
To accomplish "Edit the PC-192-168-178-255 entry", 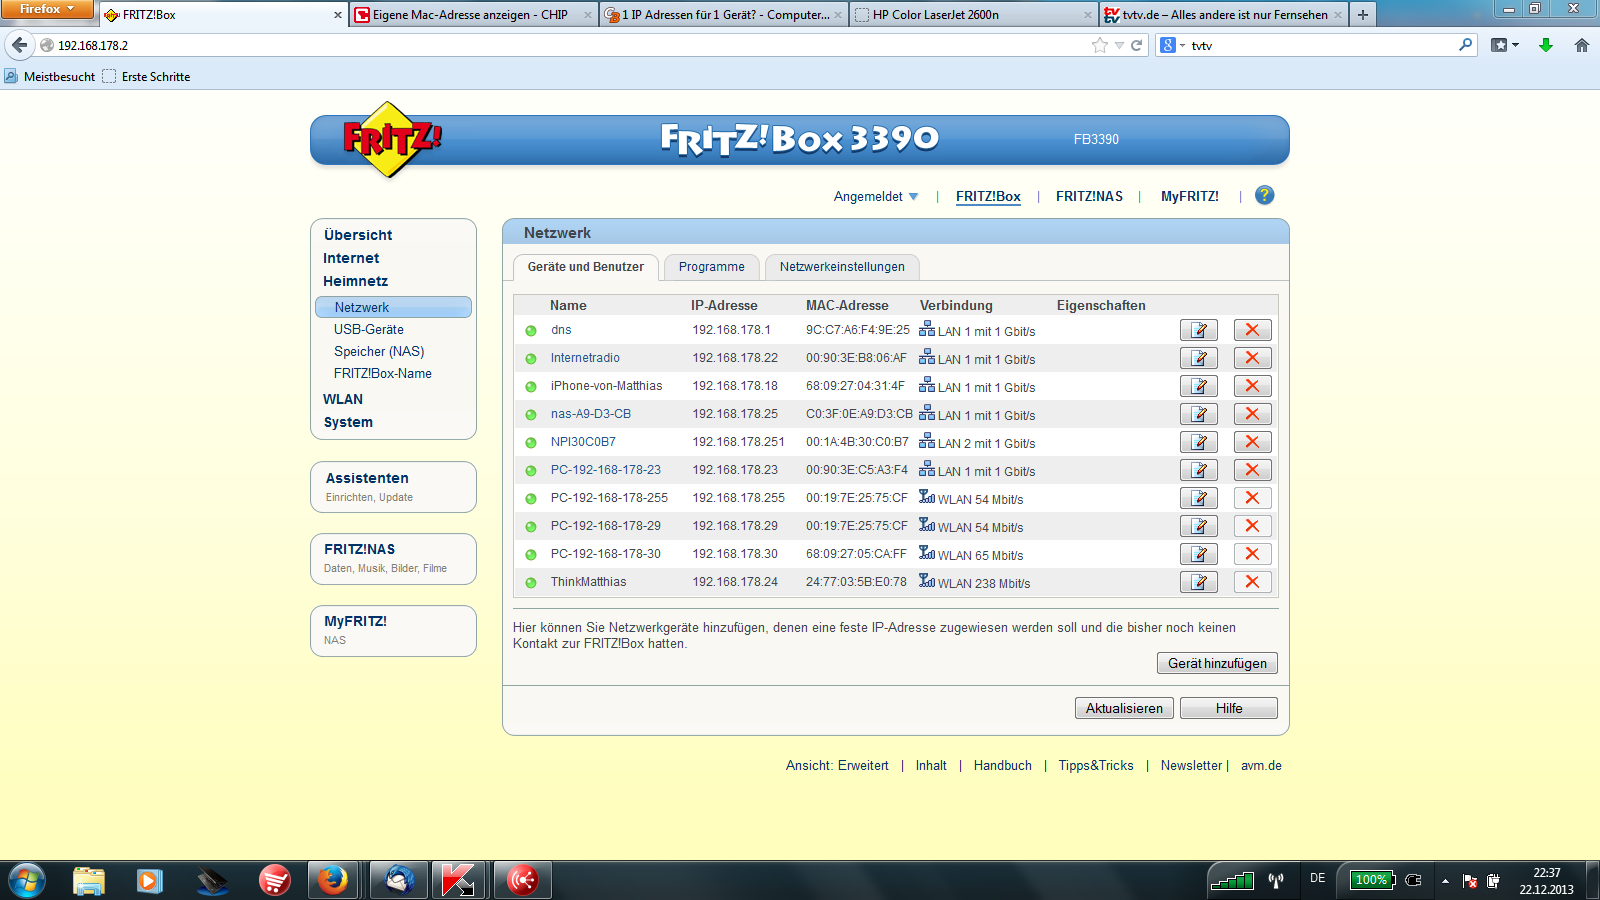I will tap(1198, 498).
